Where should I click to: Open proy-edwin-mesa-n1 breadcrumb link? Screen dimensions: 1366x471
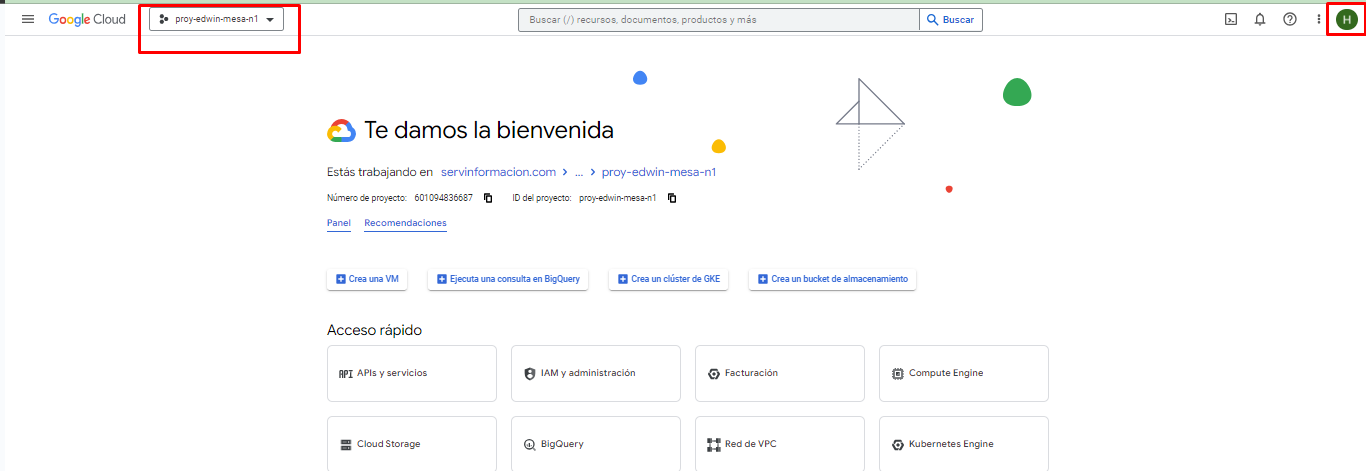659,172
